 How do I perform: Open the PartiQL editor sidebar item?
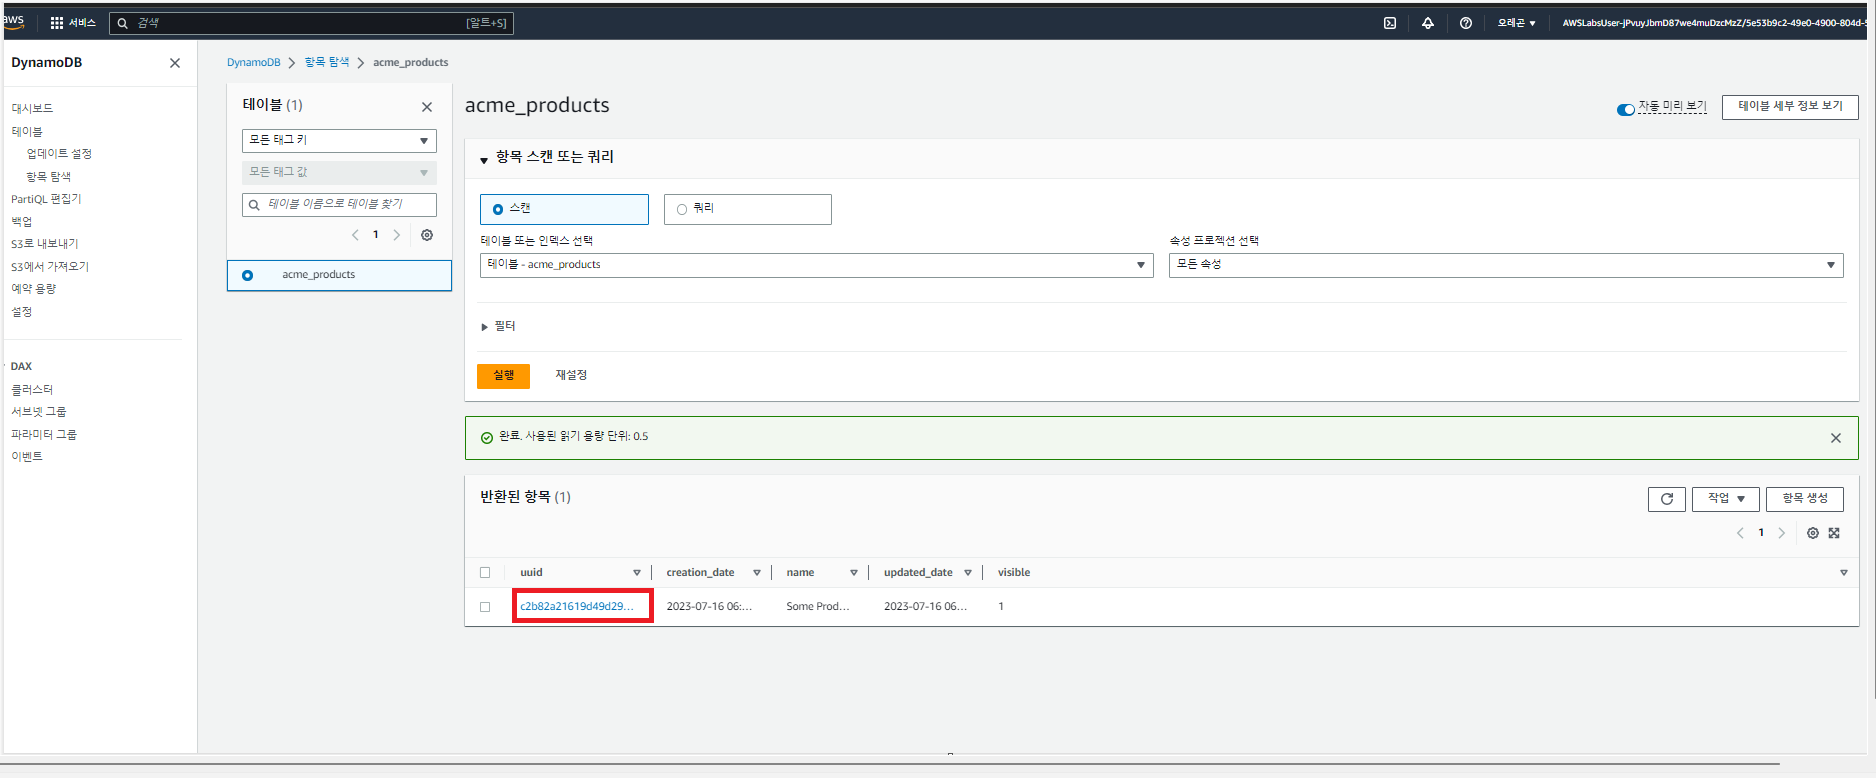(46, 199)
